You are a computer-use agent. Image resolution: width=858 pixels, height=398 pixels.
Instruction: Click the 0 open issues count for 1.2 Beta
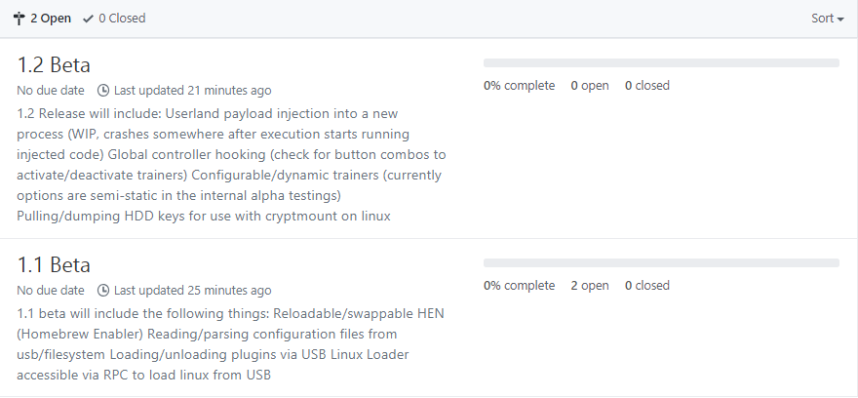tap(590, 86)
